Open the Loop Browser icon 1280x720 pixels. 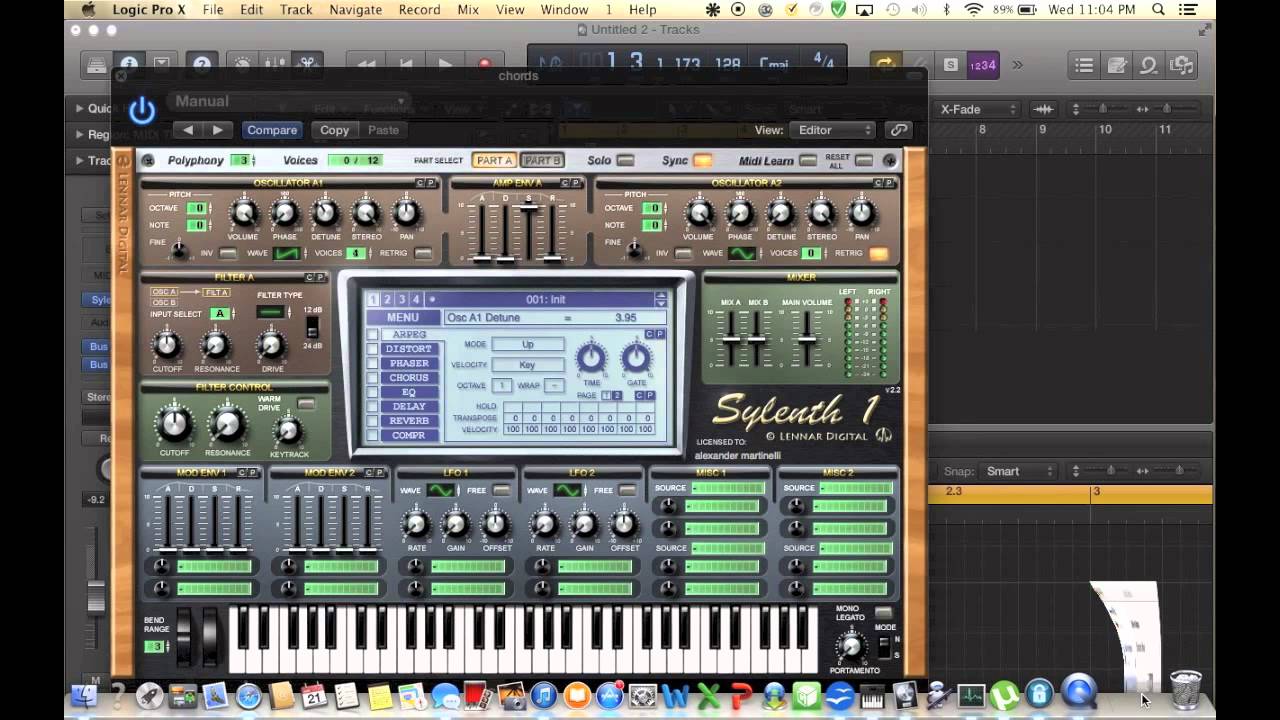point(1149,66)
